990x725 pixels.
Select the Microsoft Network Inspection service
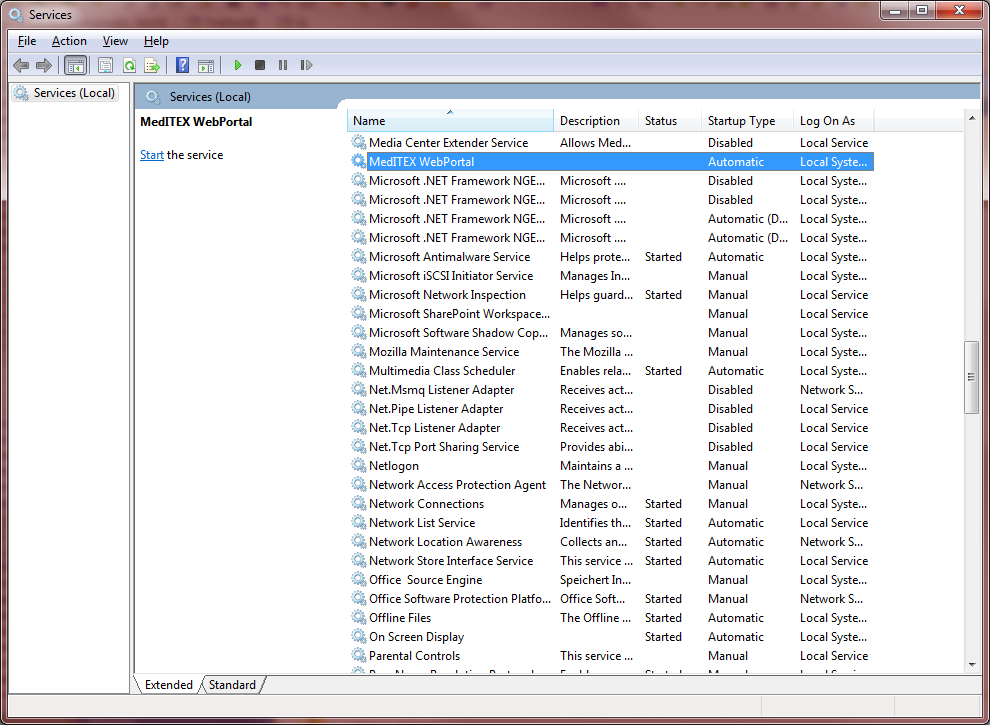pos(611,294)
